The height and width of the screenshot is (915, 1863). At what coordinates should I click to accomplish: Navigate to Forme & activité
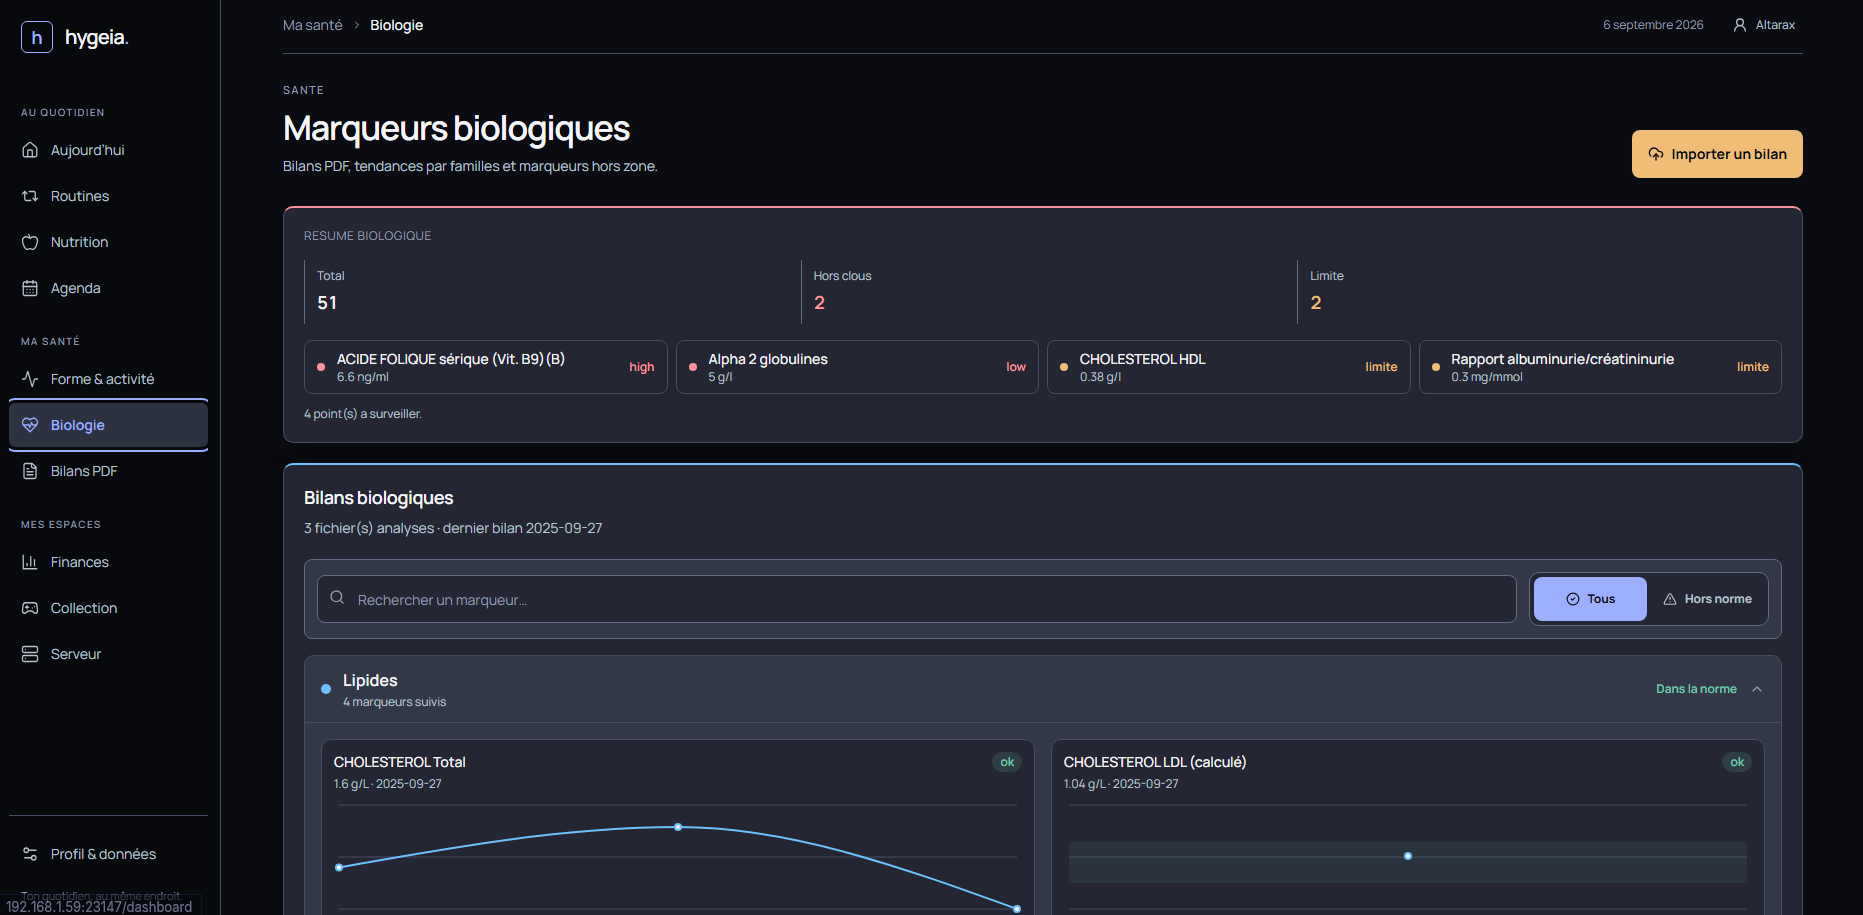[x=108, y=379]
